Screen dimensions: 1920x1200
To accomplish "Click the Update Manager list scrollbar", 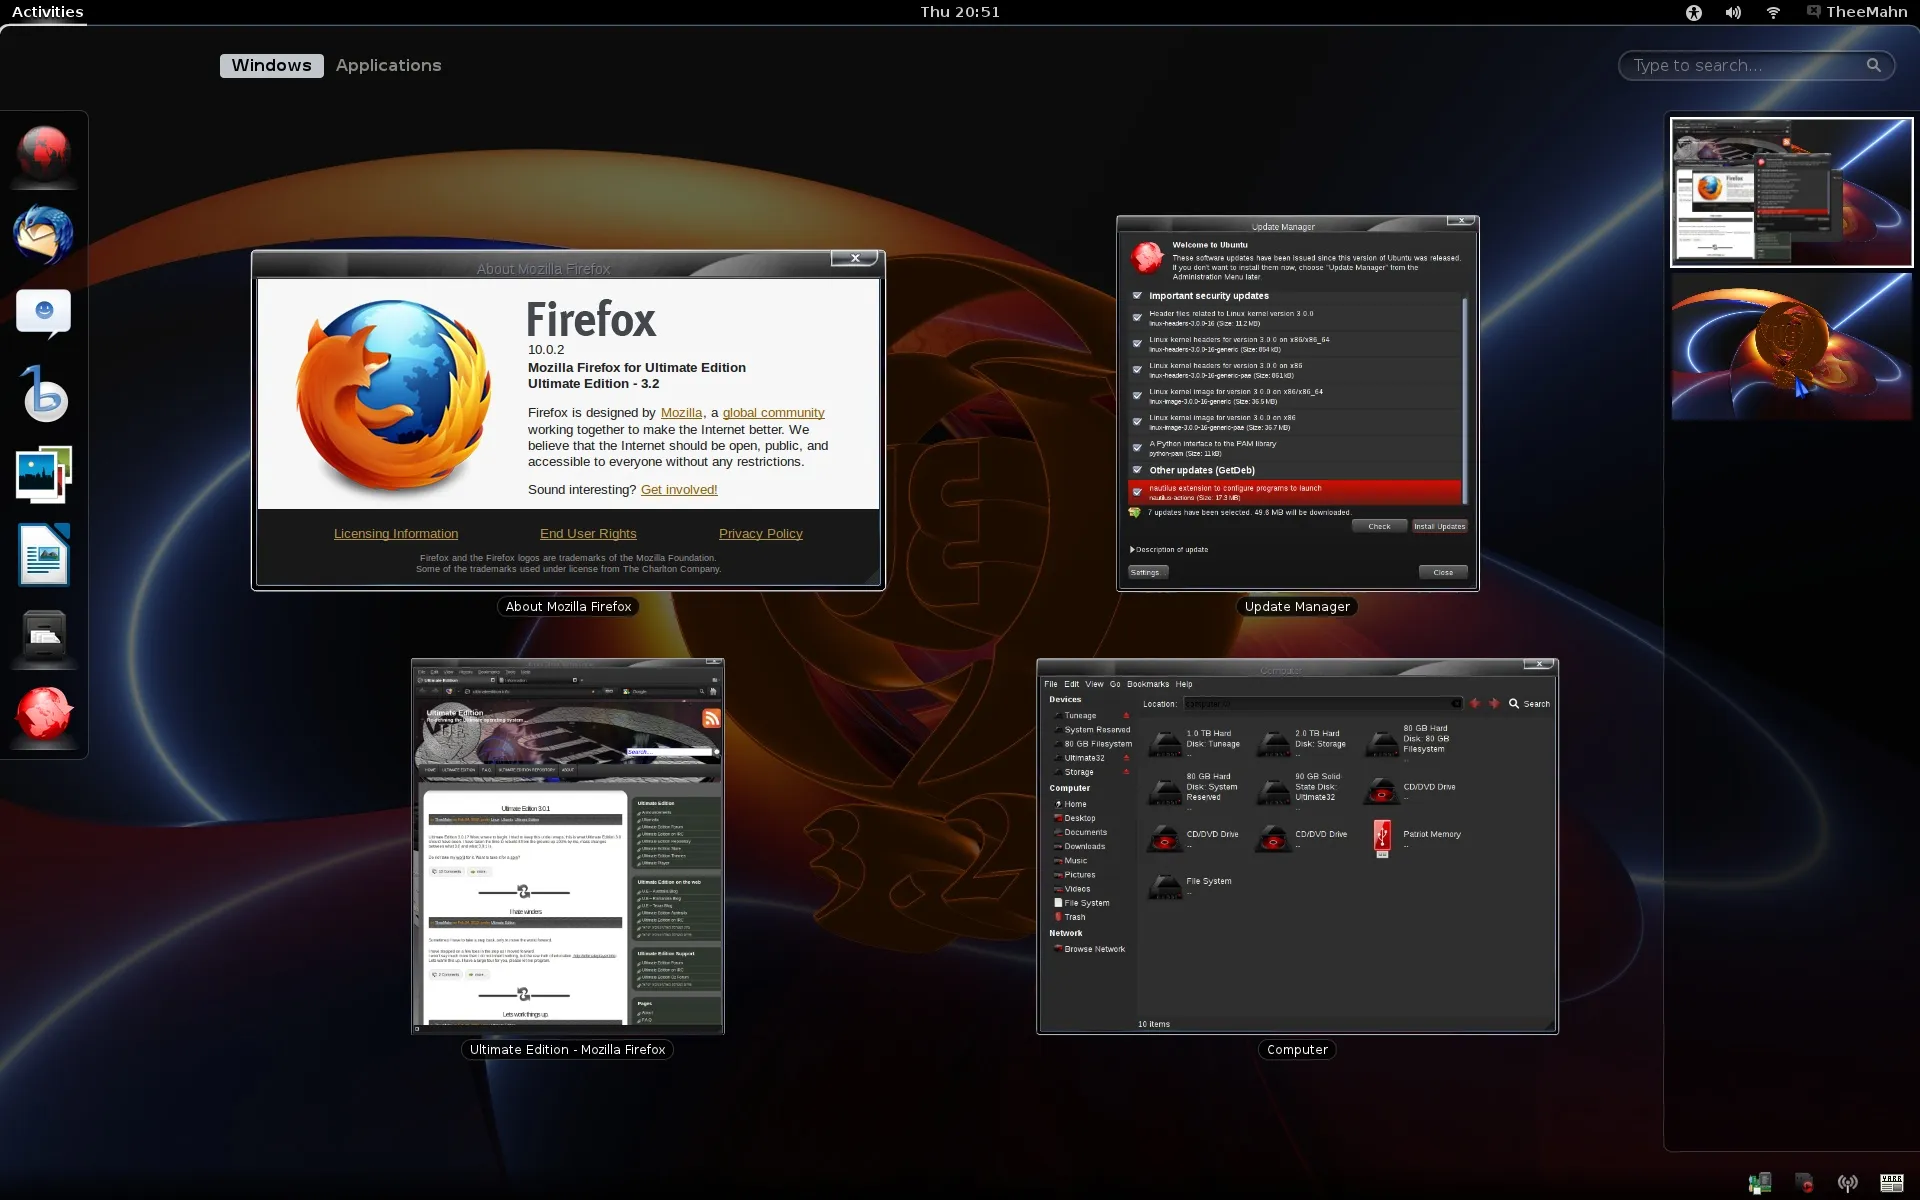I will pyautogui.click(x=1465, y=400).
